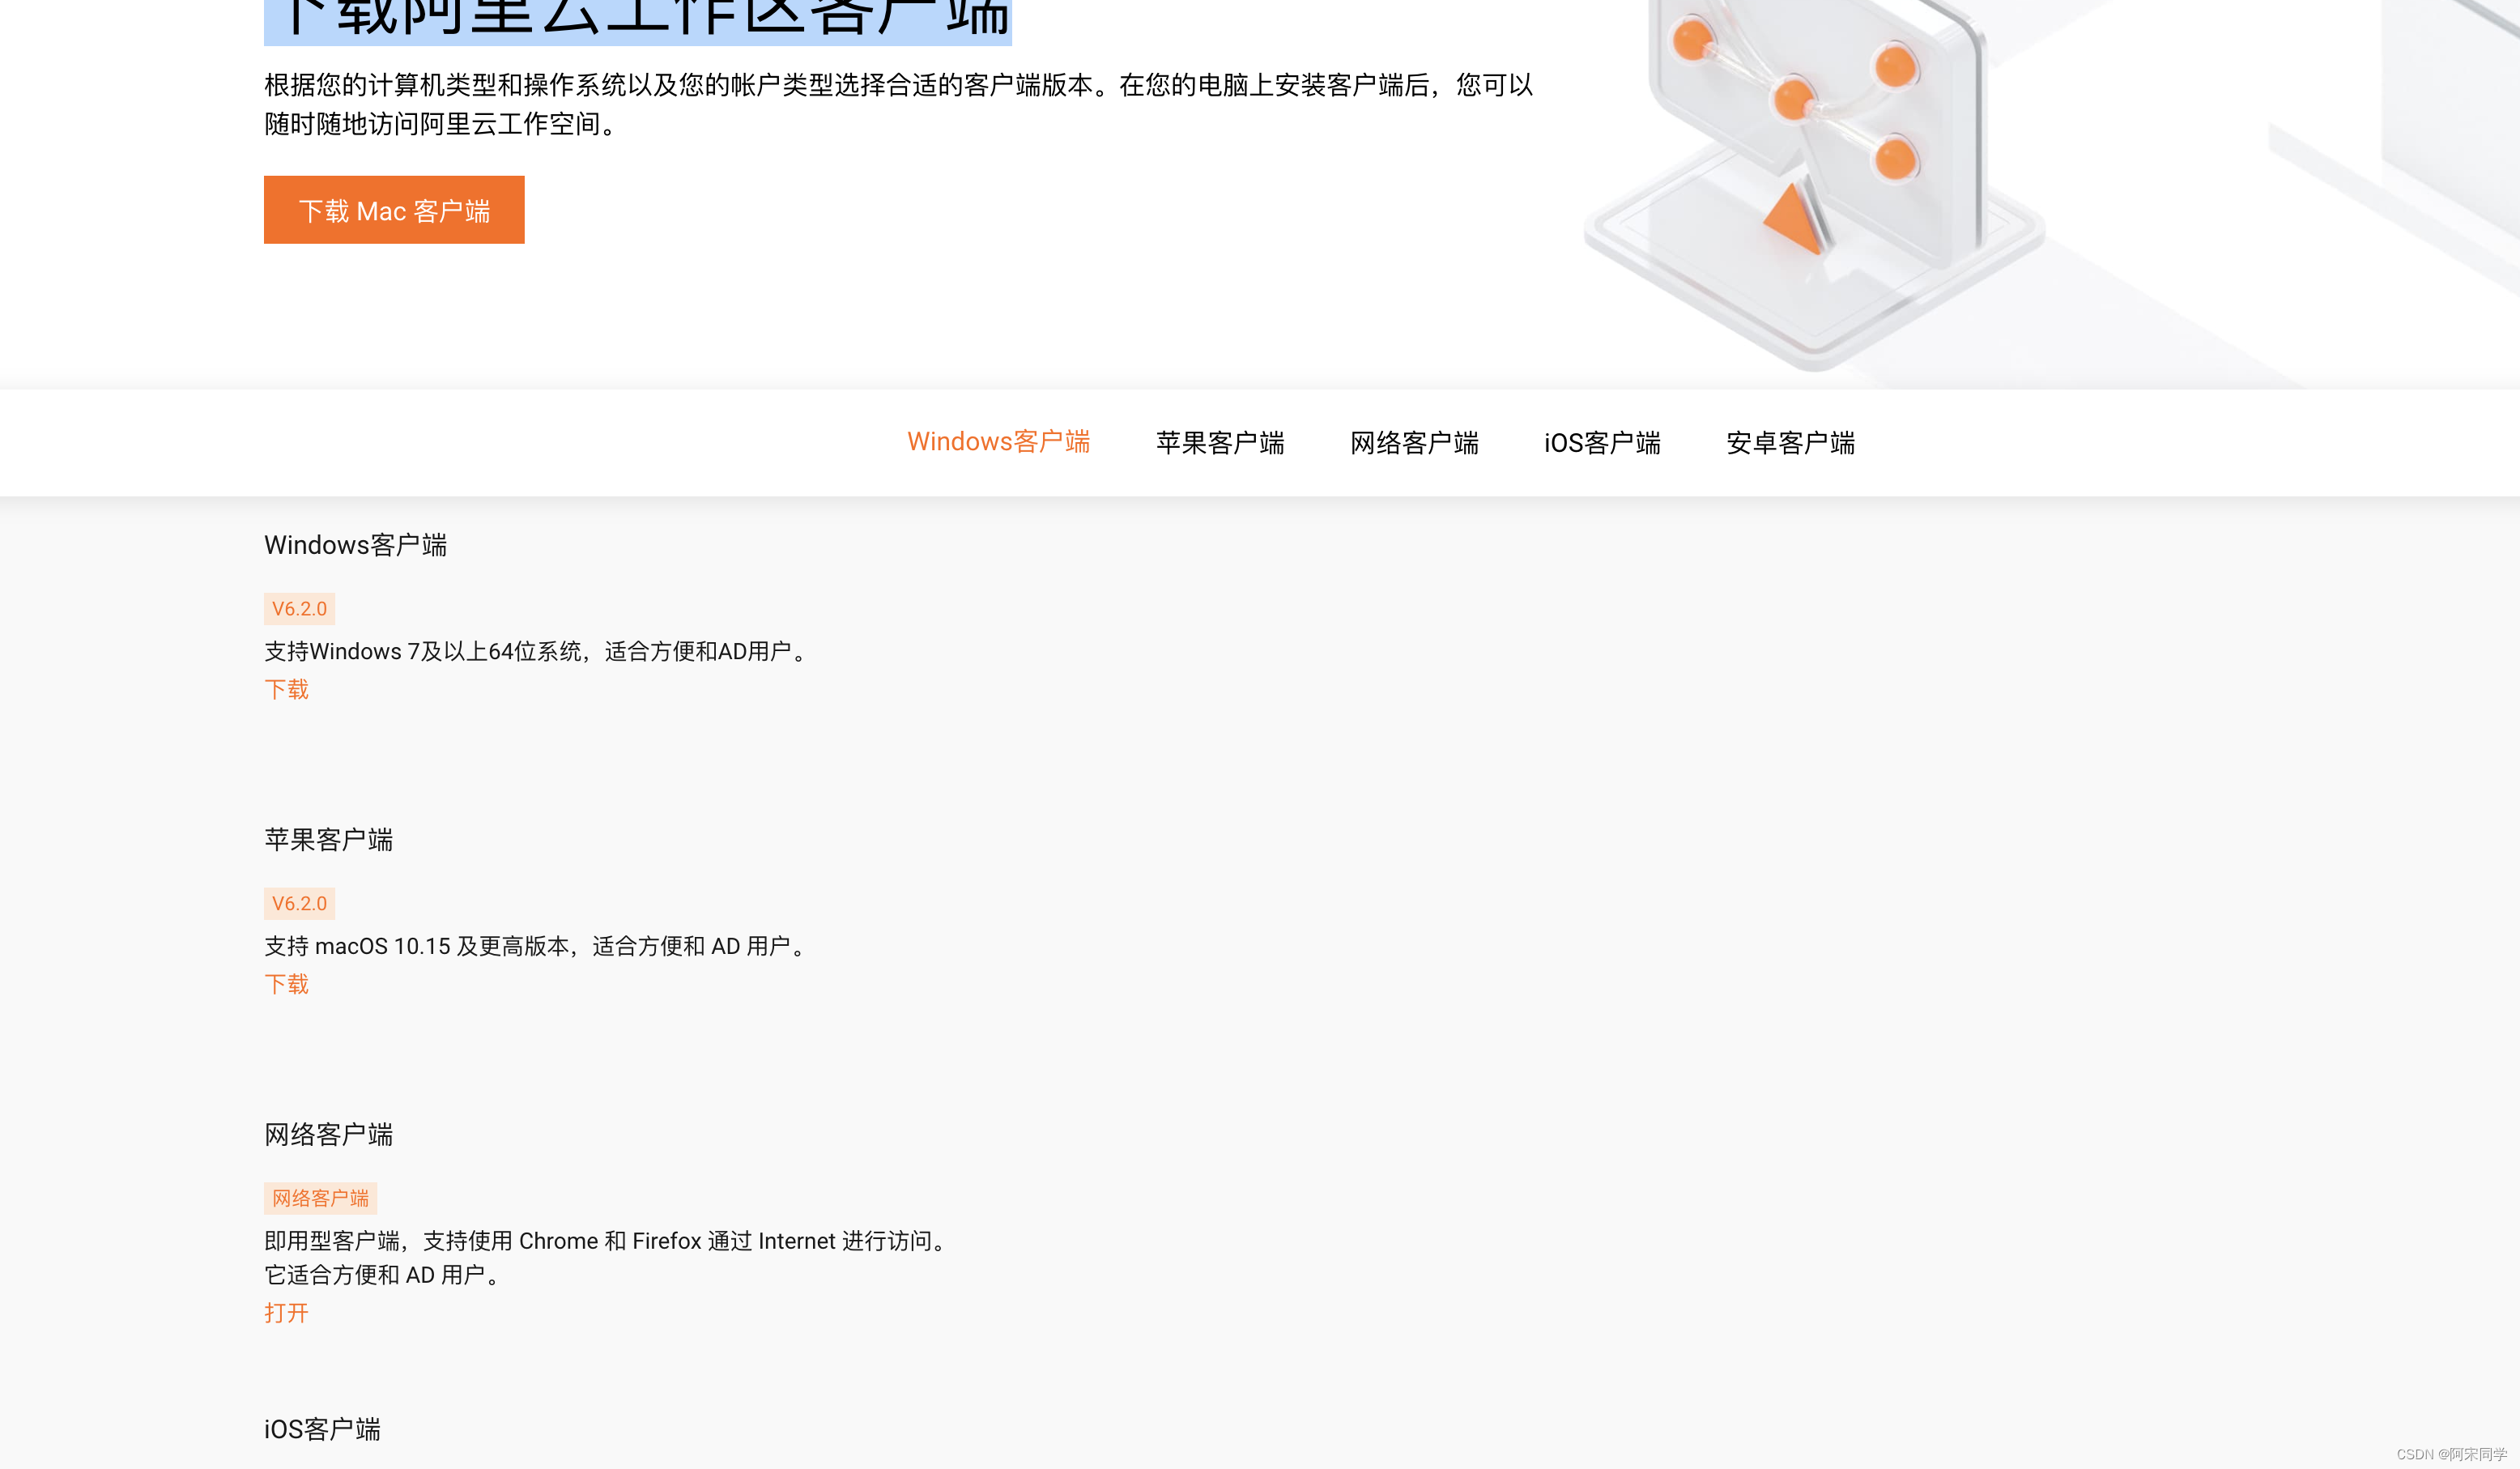The width and height of the screenshot is (2520, 1469).
Task: Click V6.2.0 badge under Windows客户端 heading
Action: coord(299,608)
